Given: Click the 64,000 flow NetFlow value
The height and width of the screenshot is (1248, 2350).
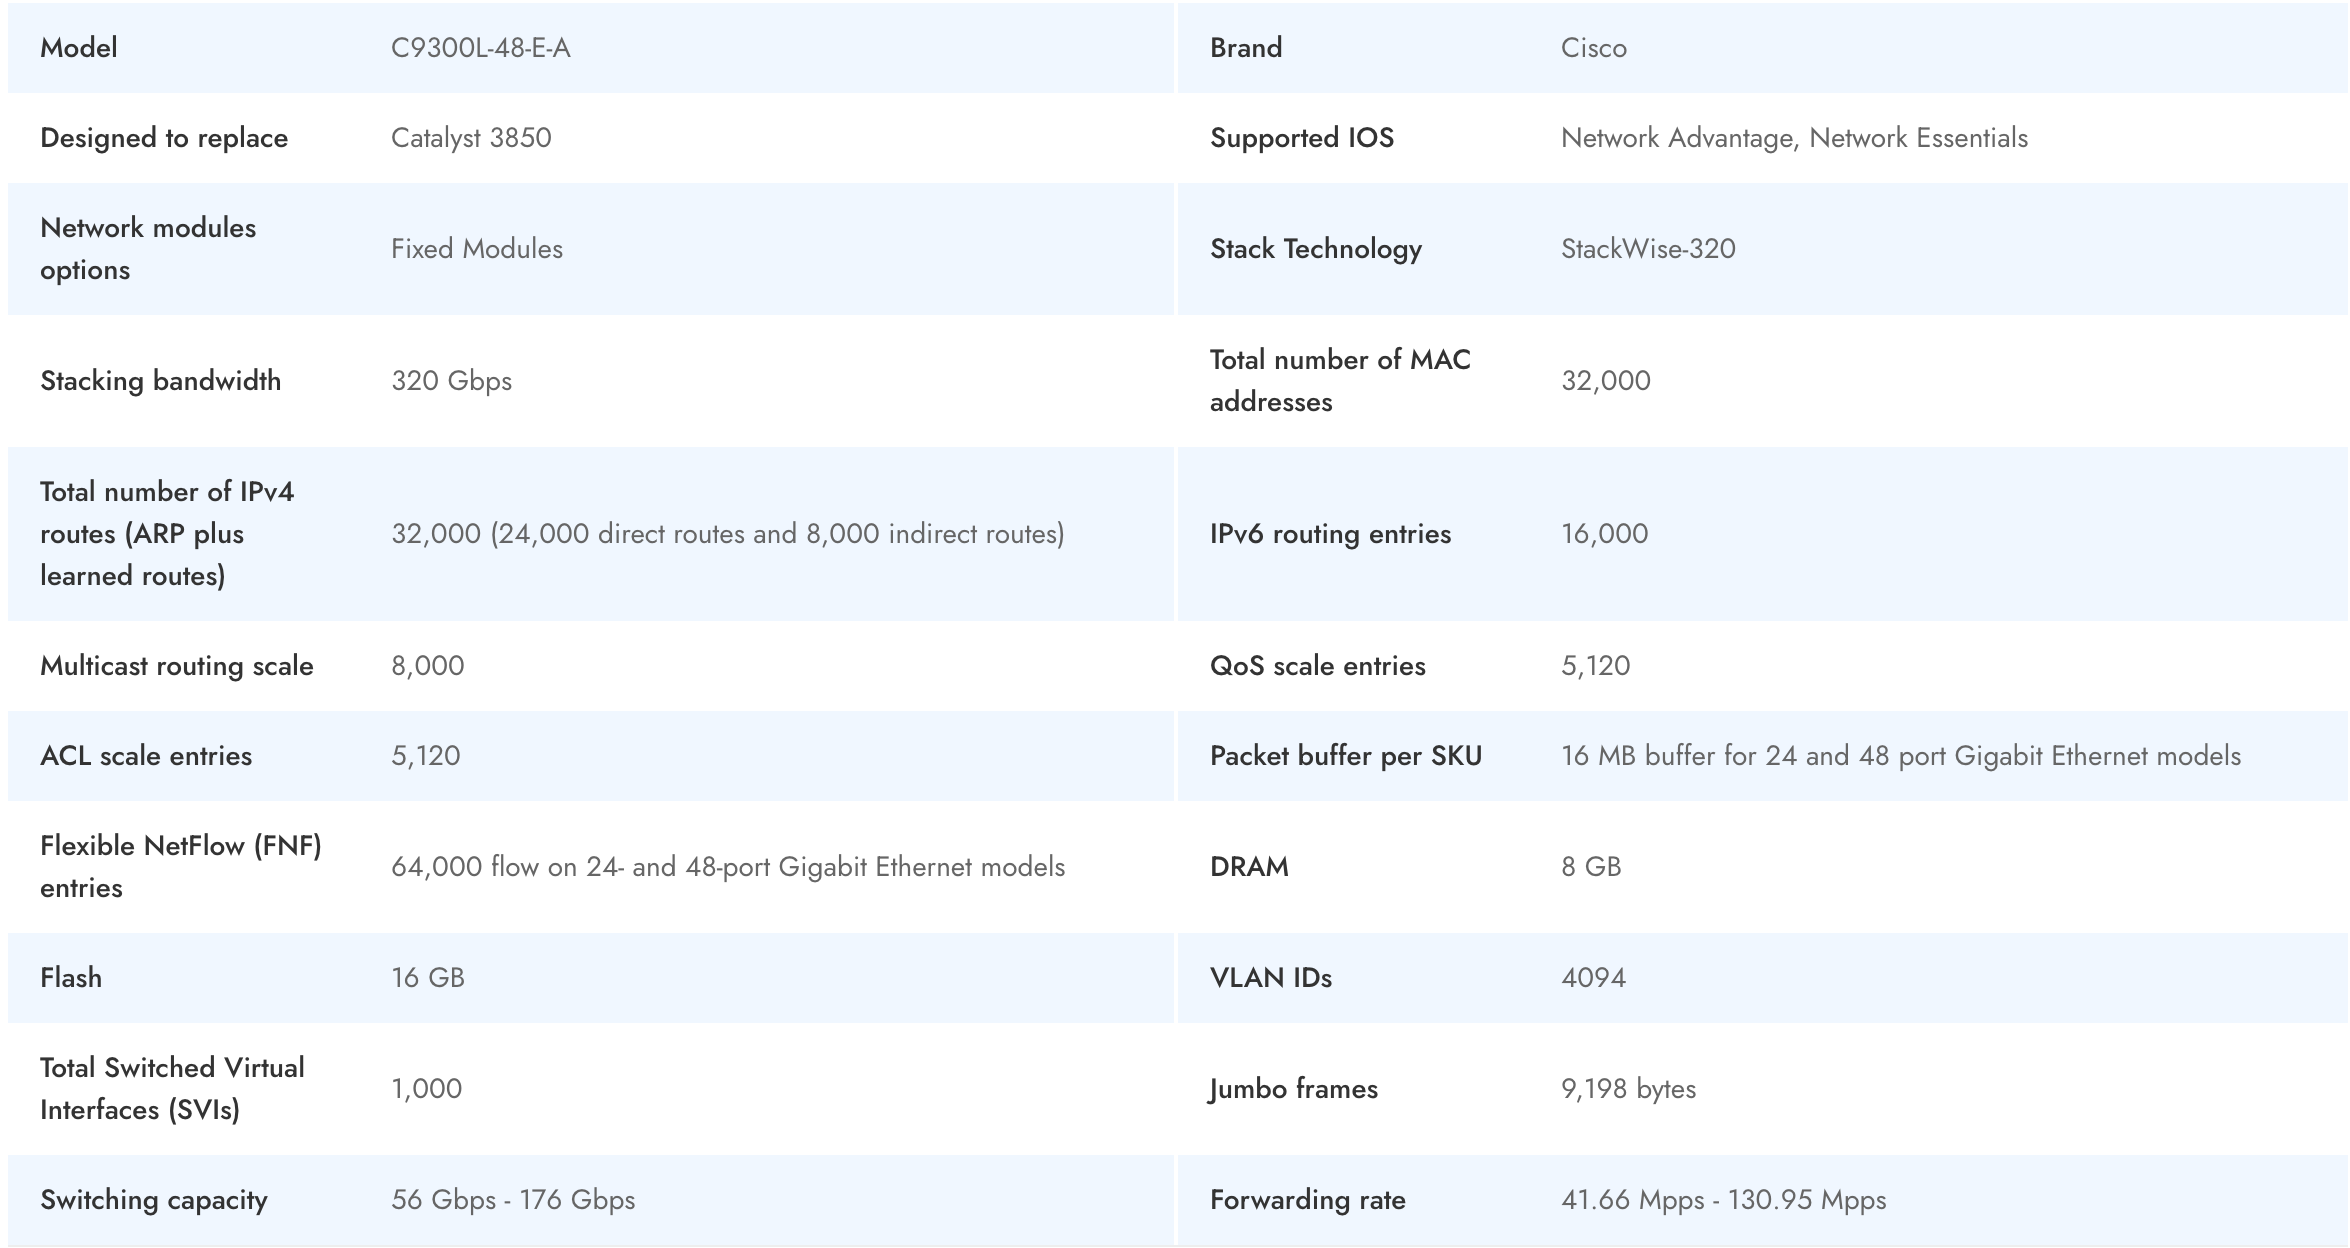Looking at the screenshot, I should tap(727, 867).
